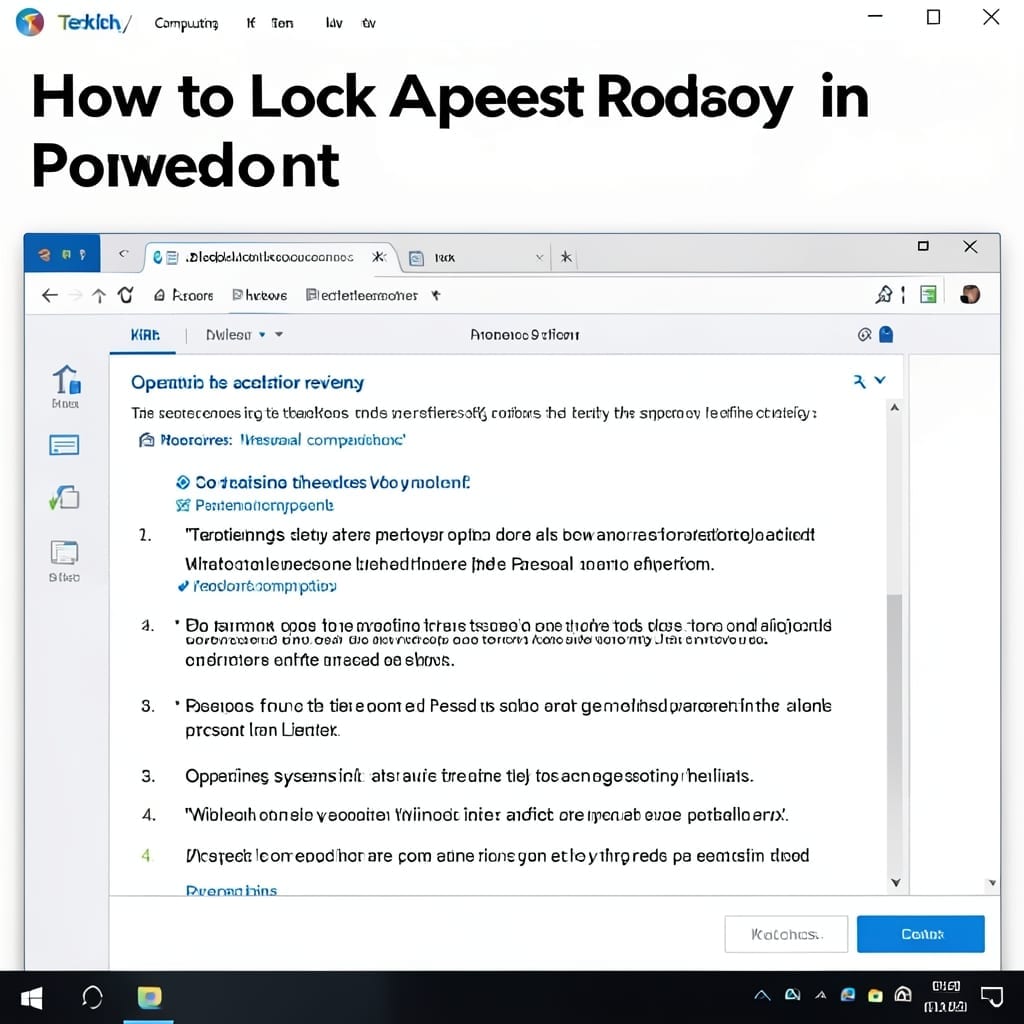
Task: Close the lick tab
Action: click(x=539, y=258)
